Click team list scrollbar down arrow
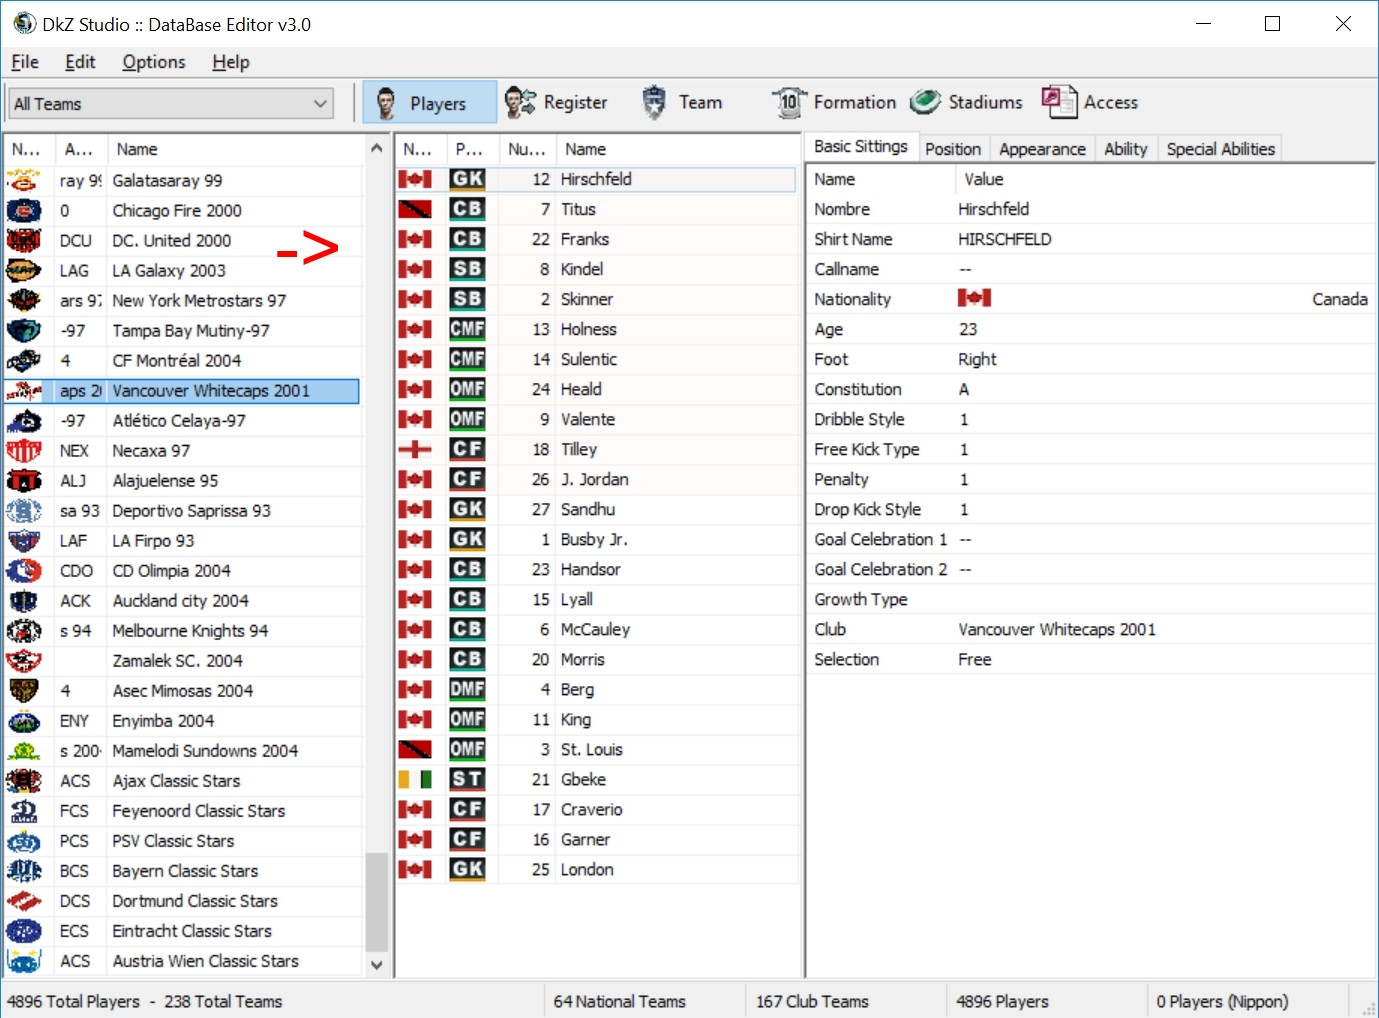Screen dimensions: 1379x1018 (x=376, y=965)
